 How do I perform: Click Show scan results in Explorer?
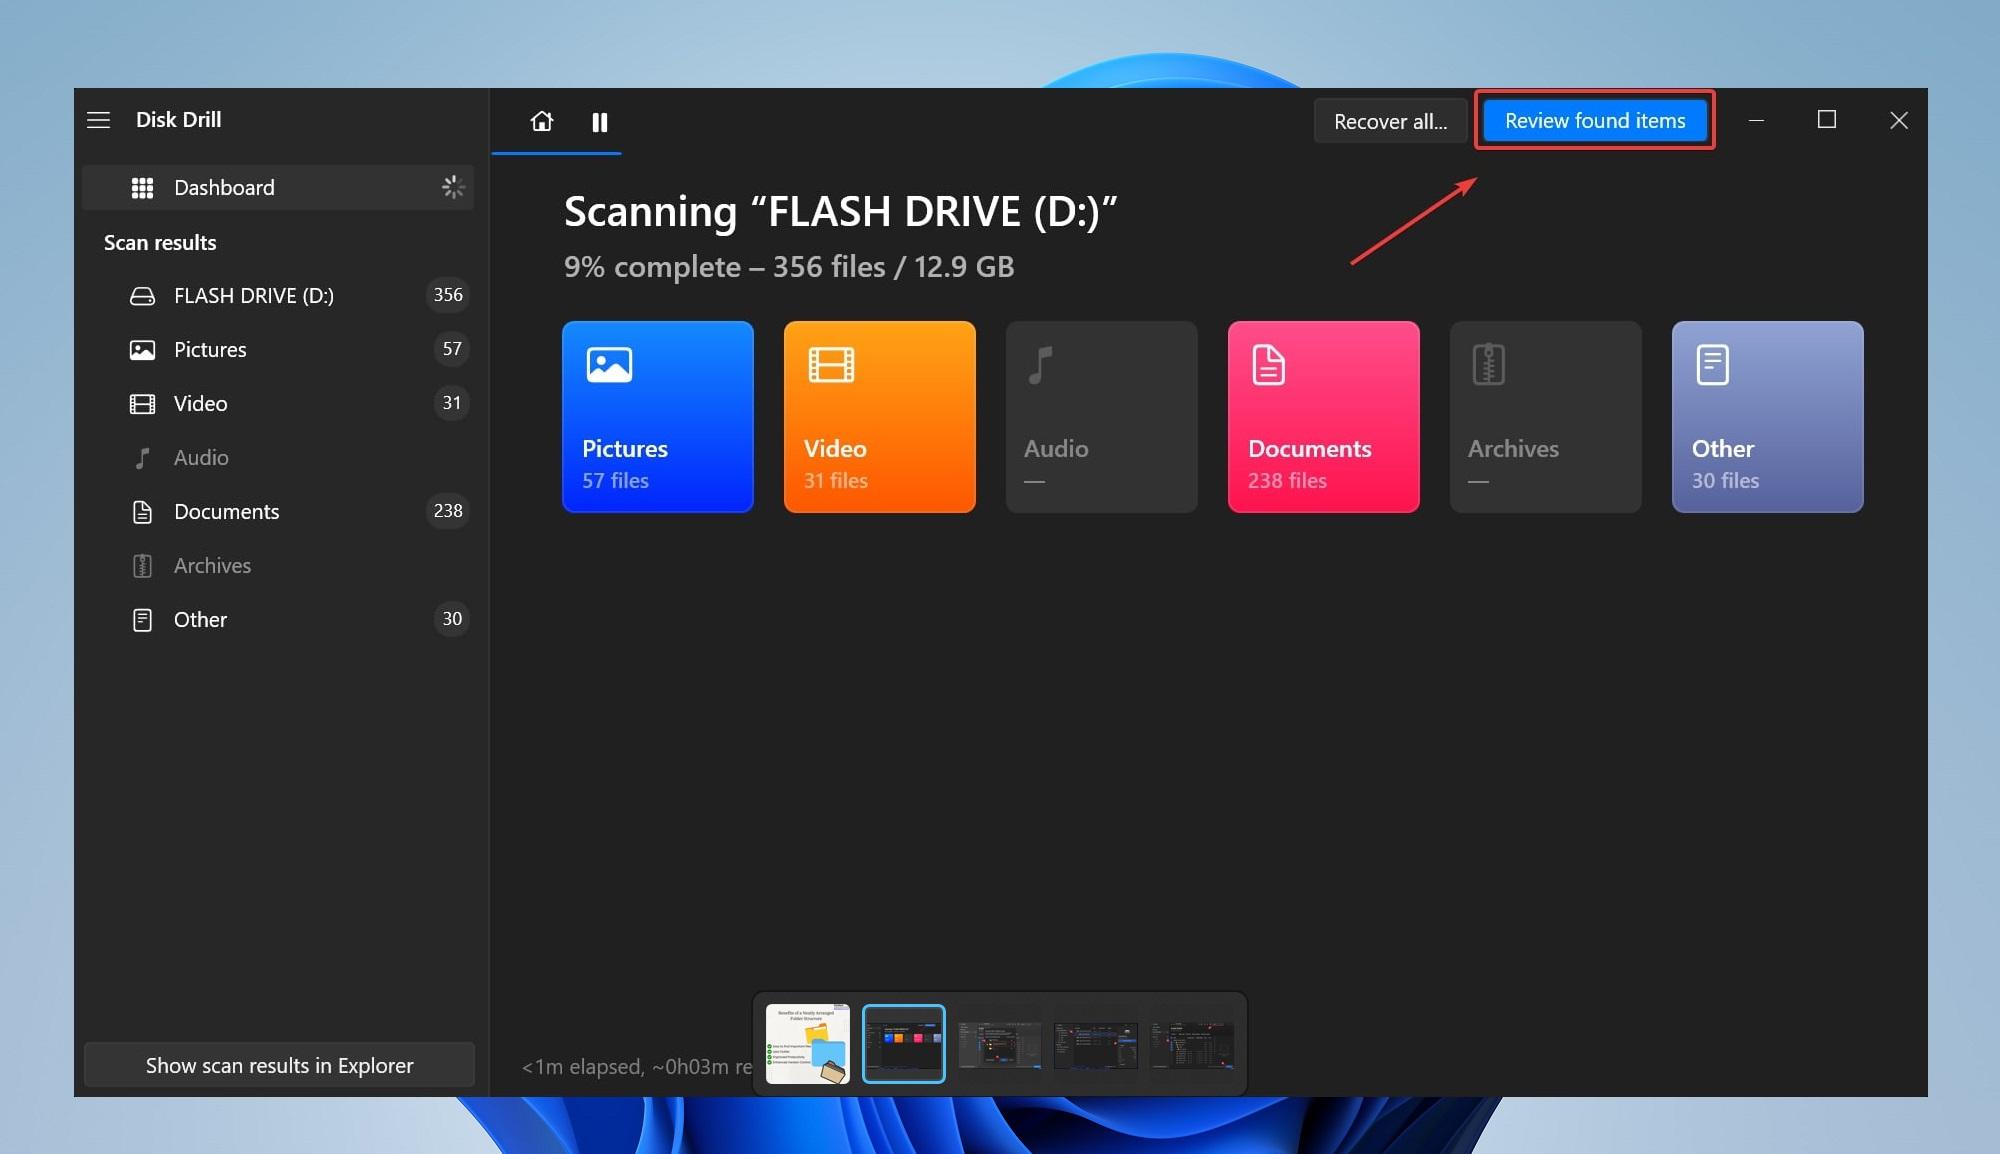[279, 1063]
